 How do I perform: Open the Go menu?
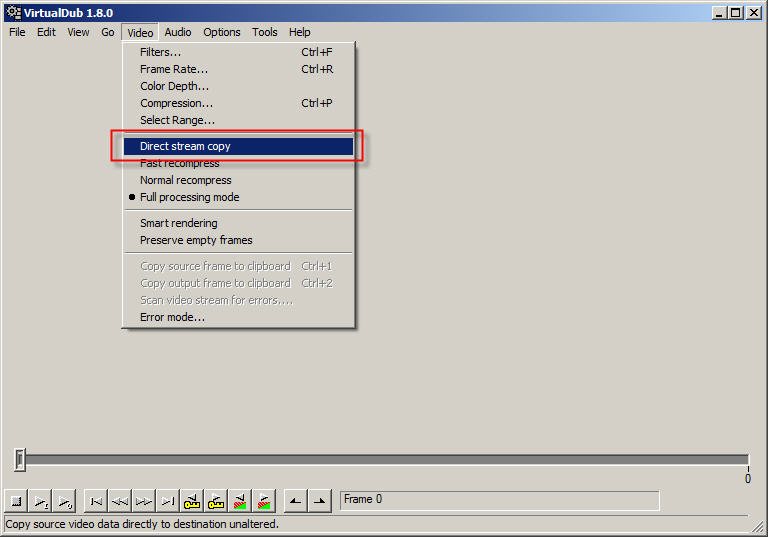pos(108,32)
